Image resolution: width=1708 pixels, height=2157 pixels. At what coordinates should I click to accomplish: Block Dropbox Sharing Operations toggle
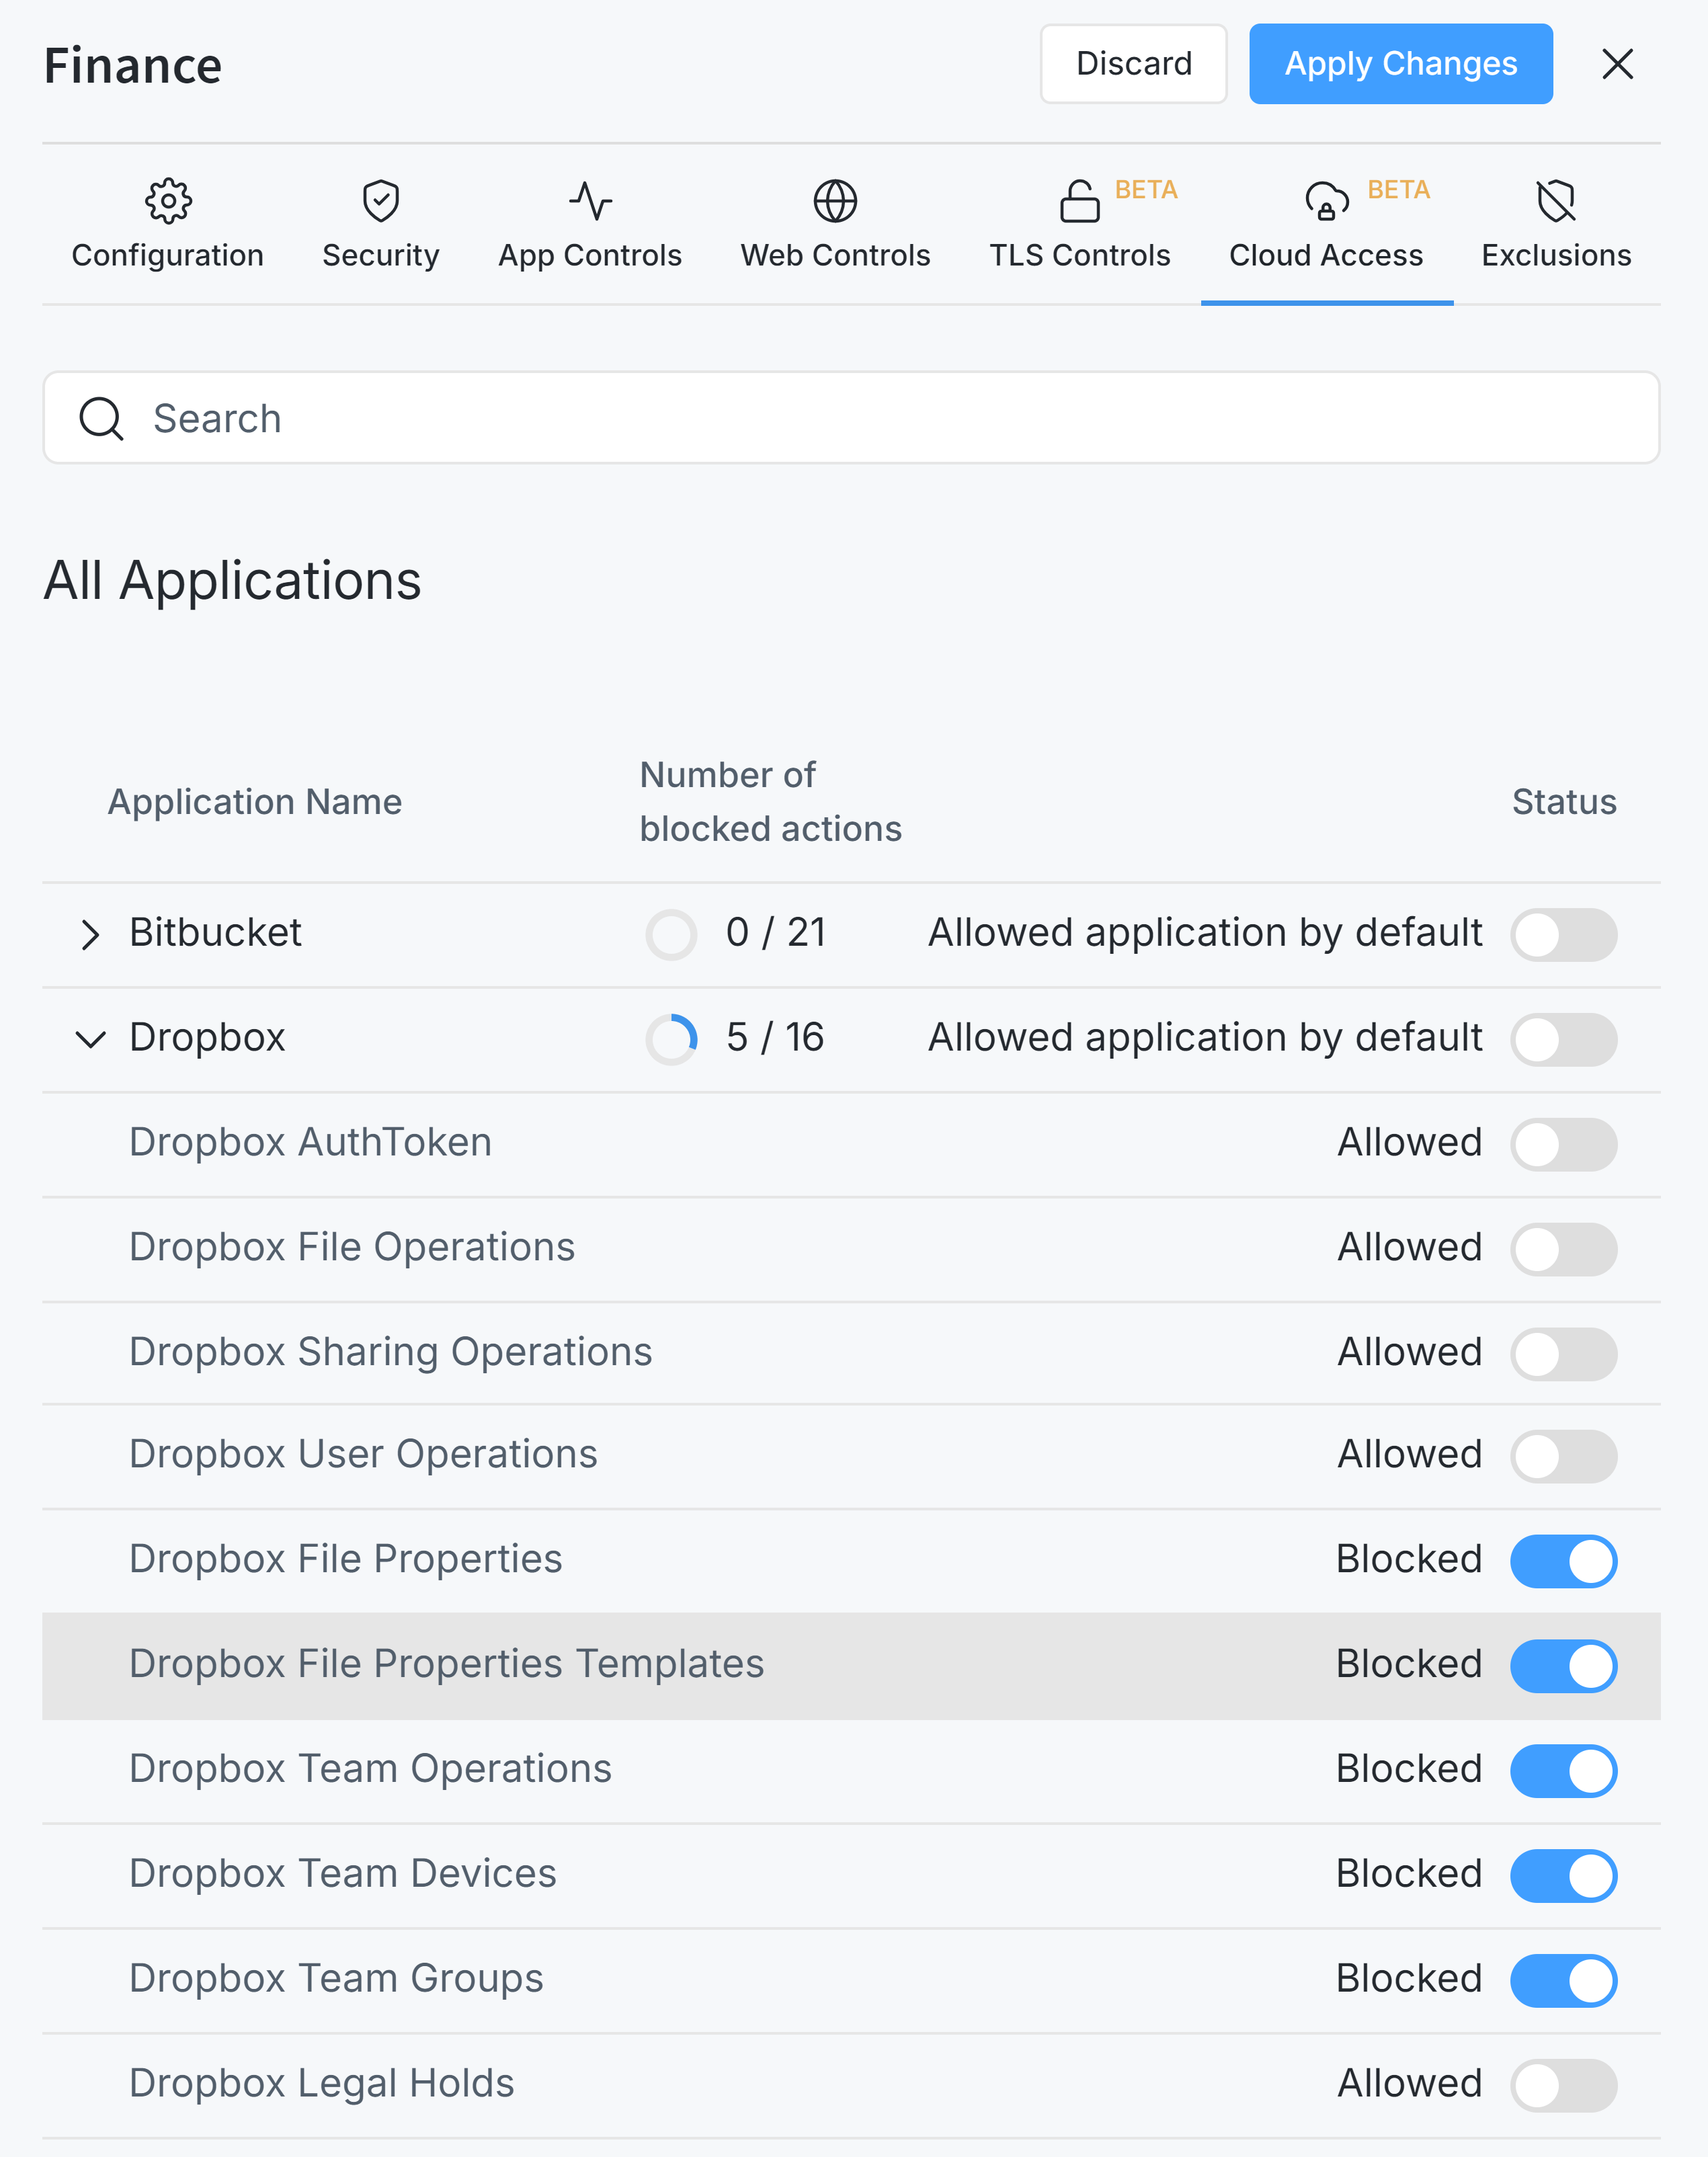point(1563,1354)
